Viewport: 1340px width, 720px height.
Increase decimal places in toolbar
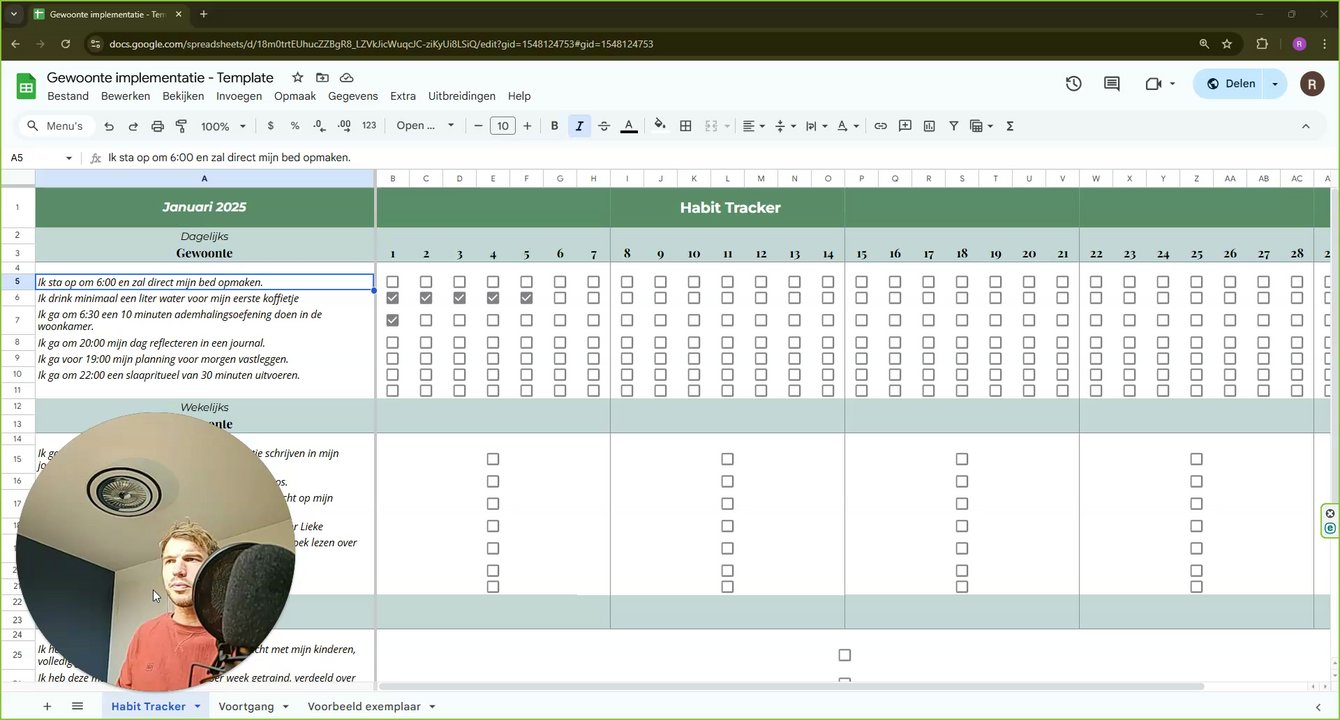344,126
